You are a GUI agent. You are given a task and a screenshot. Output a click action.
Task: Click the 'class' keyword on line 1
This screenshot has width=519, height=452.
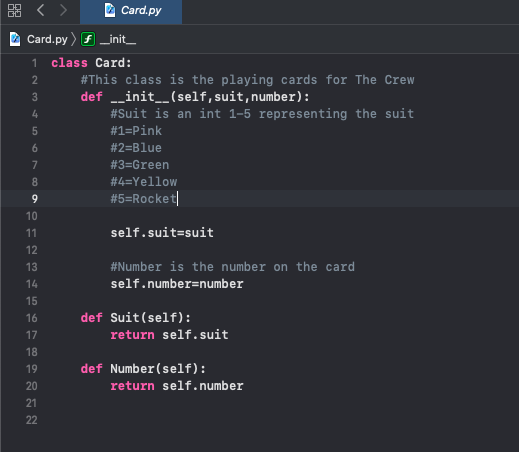[69, 63]
